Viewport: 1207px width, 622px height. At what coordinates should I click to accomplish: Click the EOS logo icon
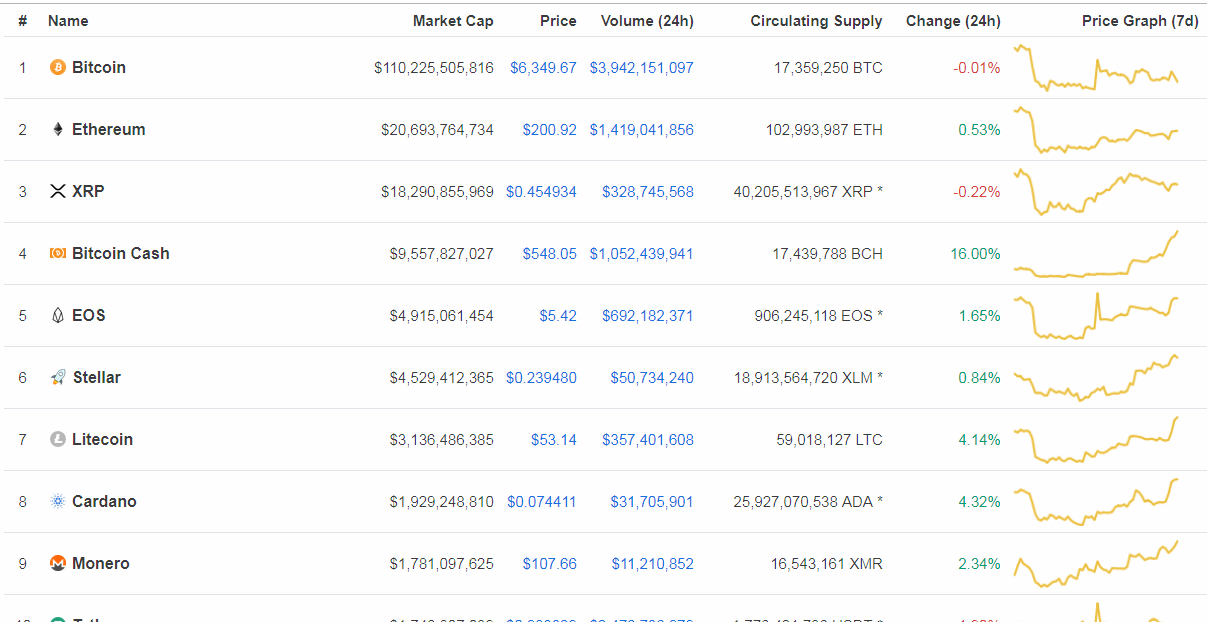click(58, 316)
